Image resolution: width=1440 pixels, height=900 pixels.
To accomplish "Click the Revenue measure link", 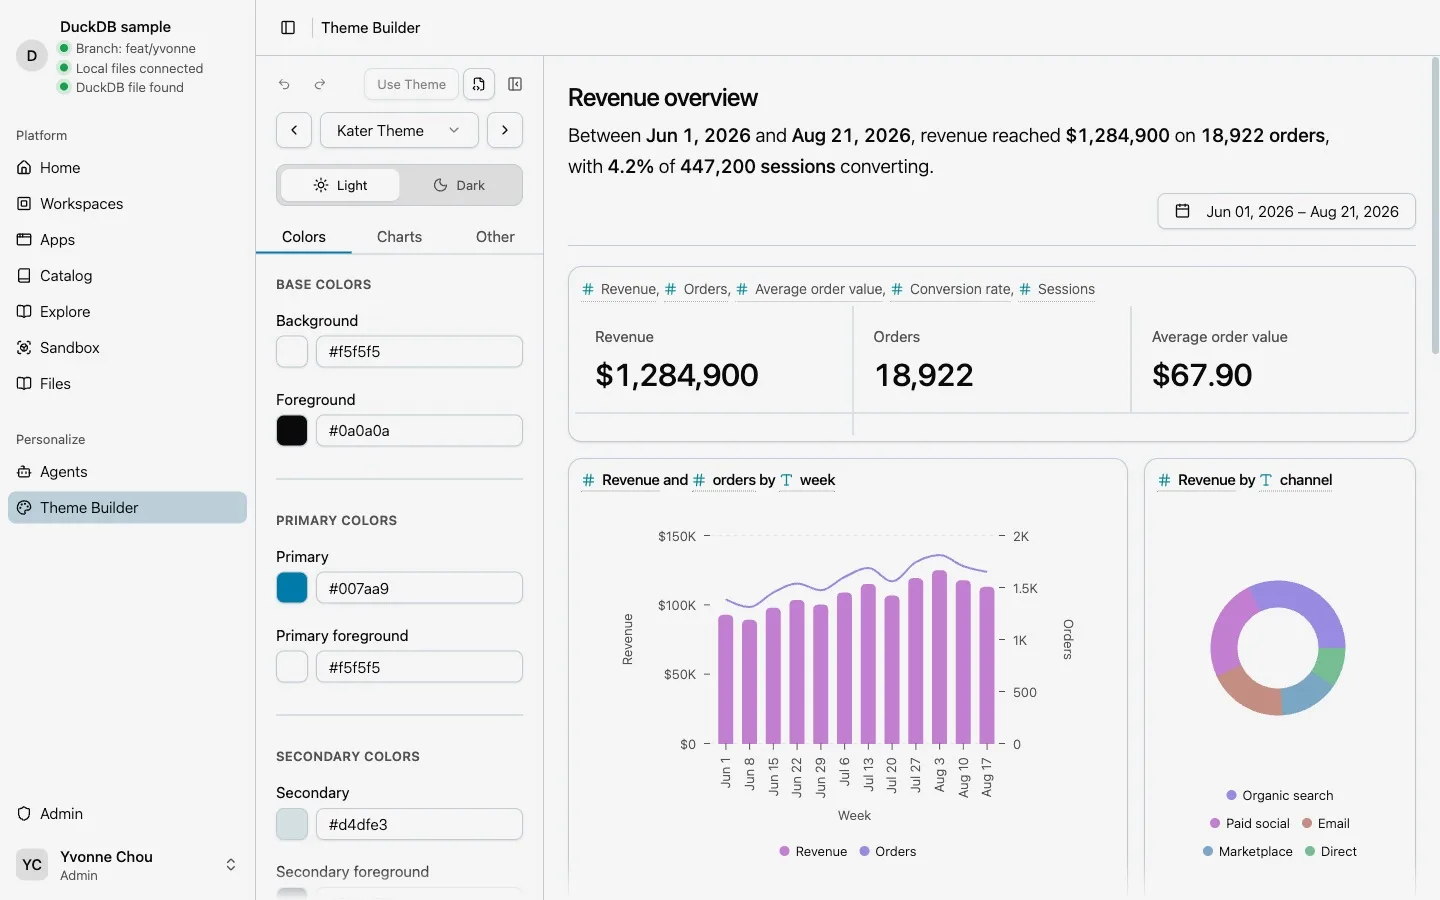I will (x=620, y=290).
